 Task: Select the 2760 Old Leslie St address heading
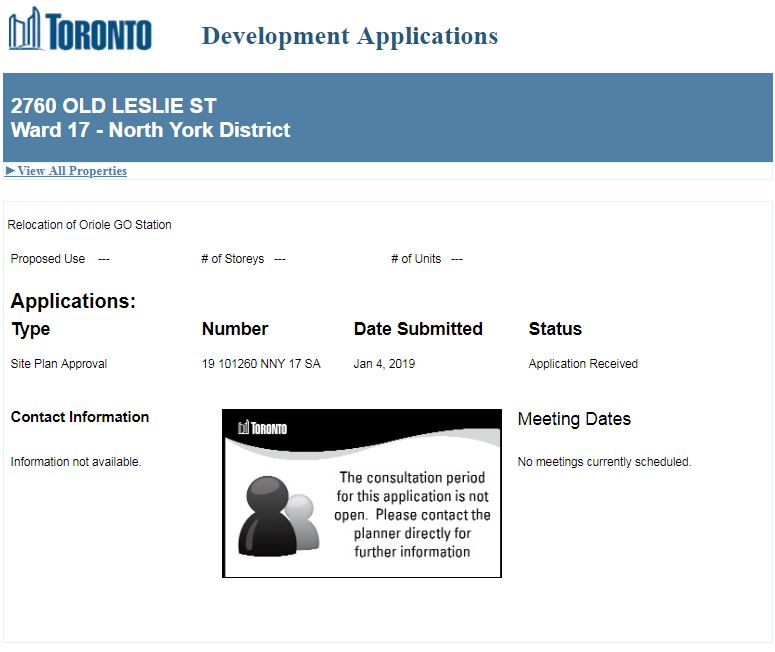[x=113, y=106]
